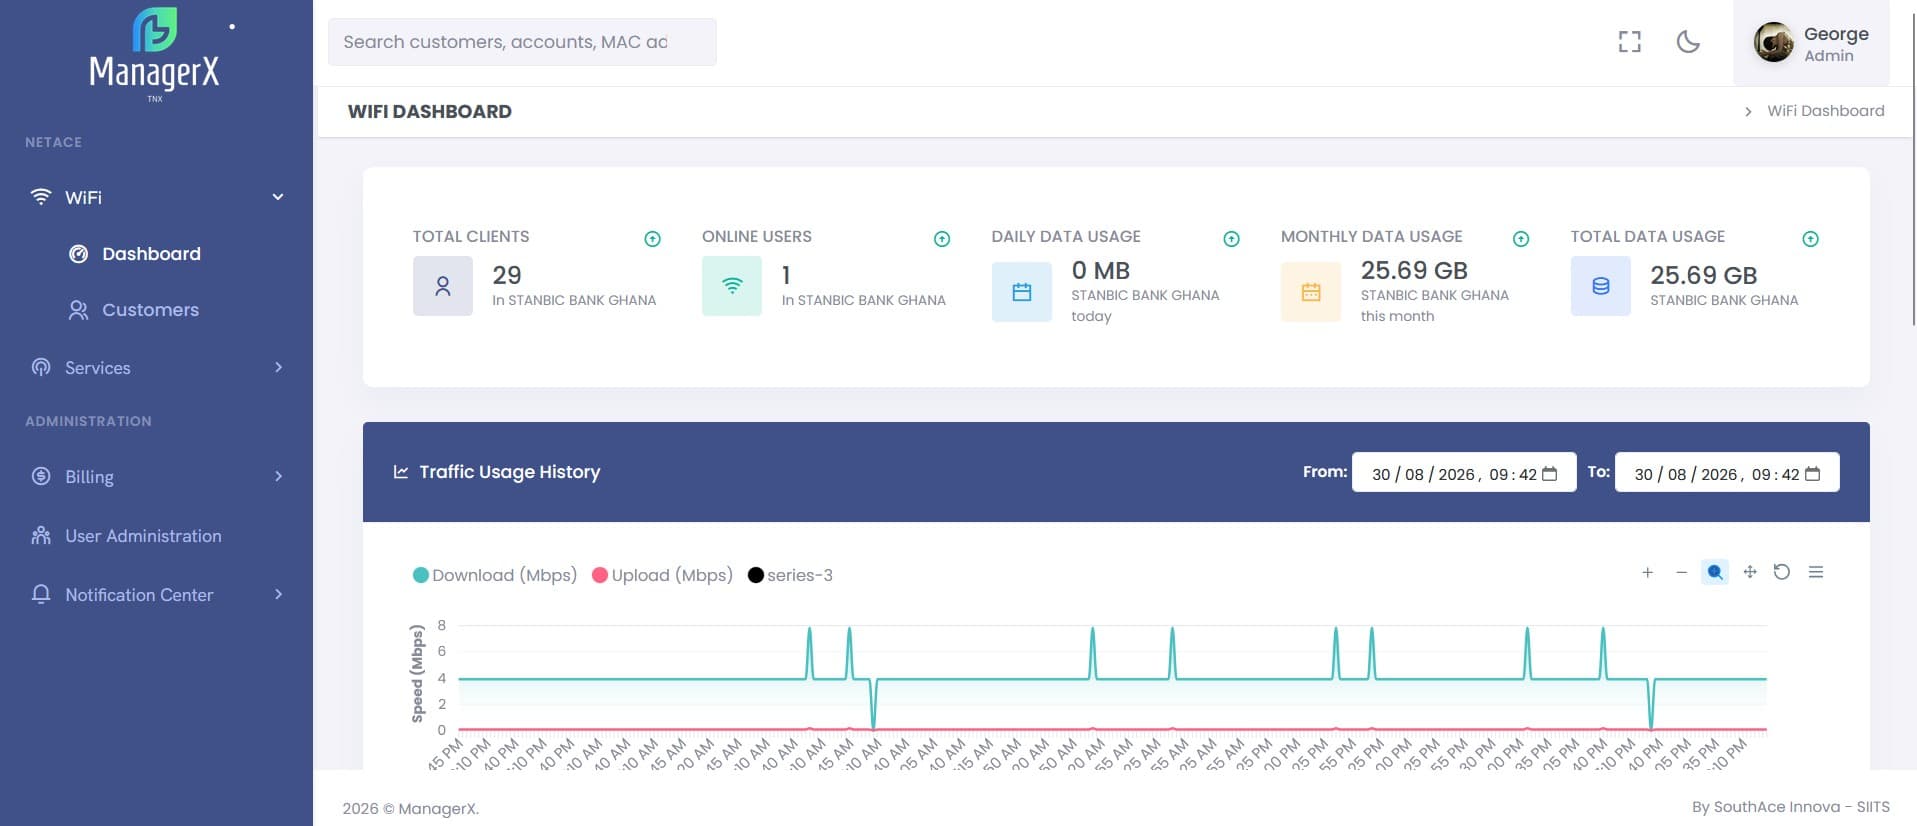The height and width of the screenshot is (826, 1917).
Task: Click Monthly Data Usage calendar icon
Action: (1311, 292)
